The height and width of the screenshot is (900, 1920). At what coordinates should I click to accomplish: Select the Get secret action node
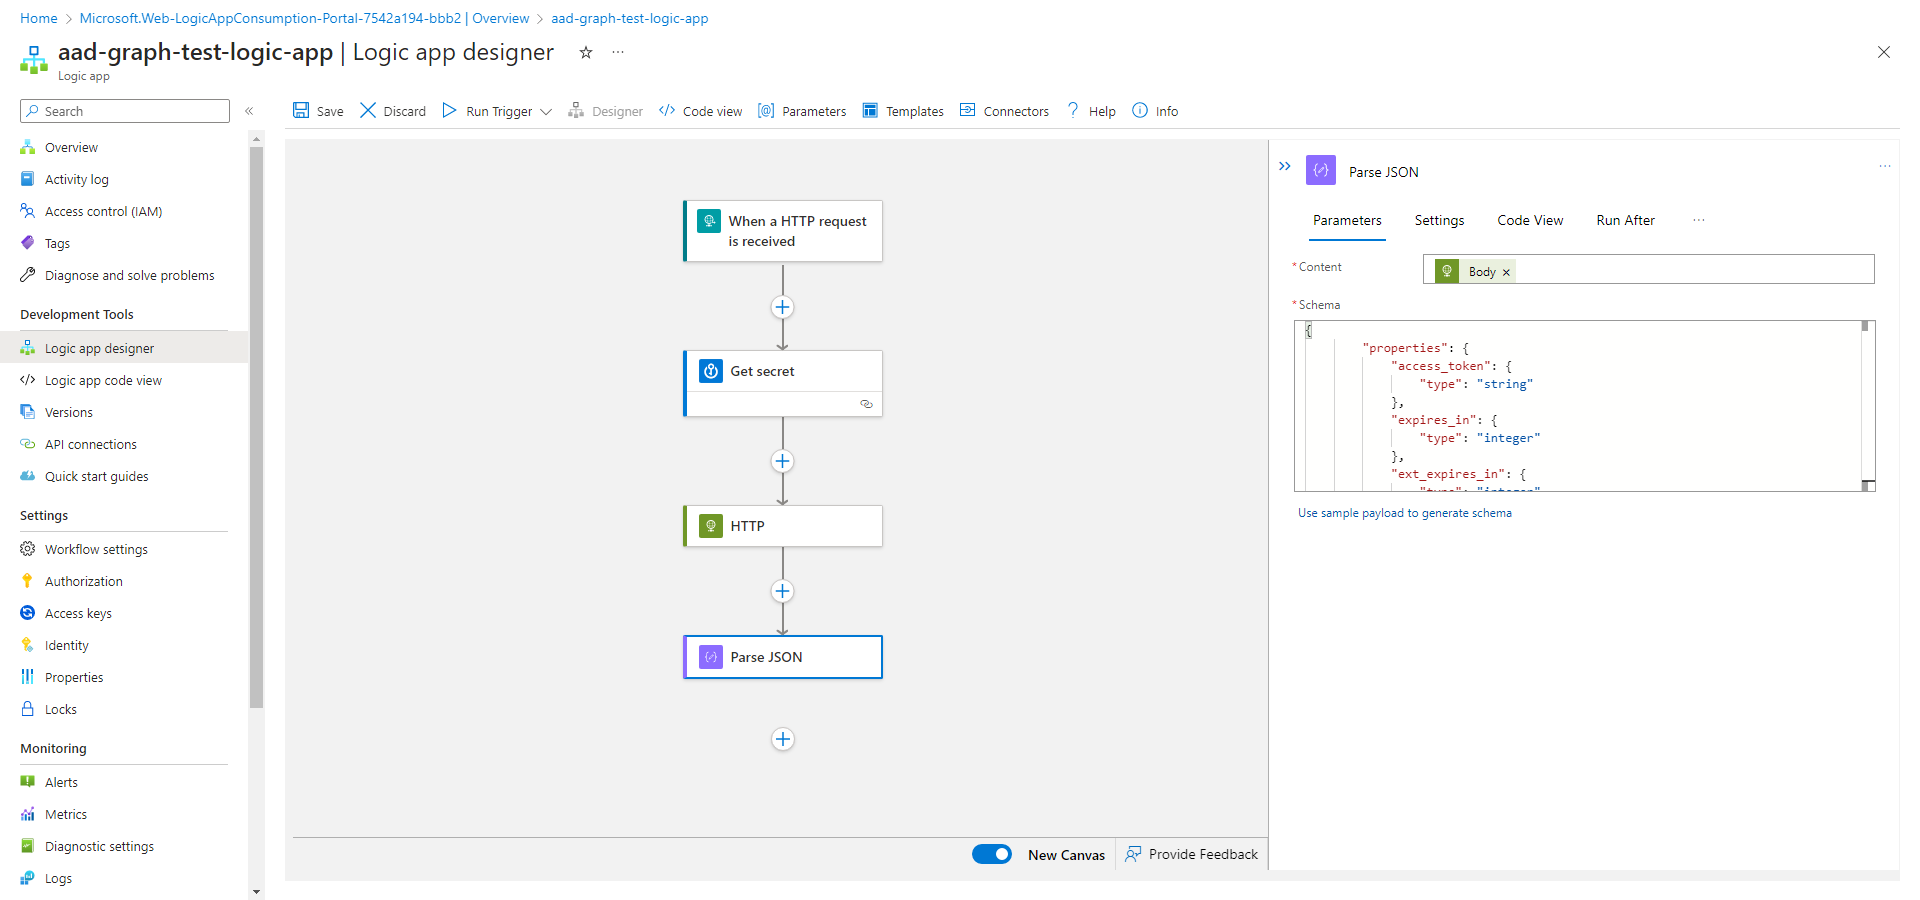click(782, 372)
